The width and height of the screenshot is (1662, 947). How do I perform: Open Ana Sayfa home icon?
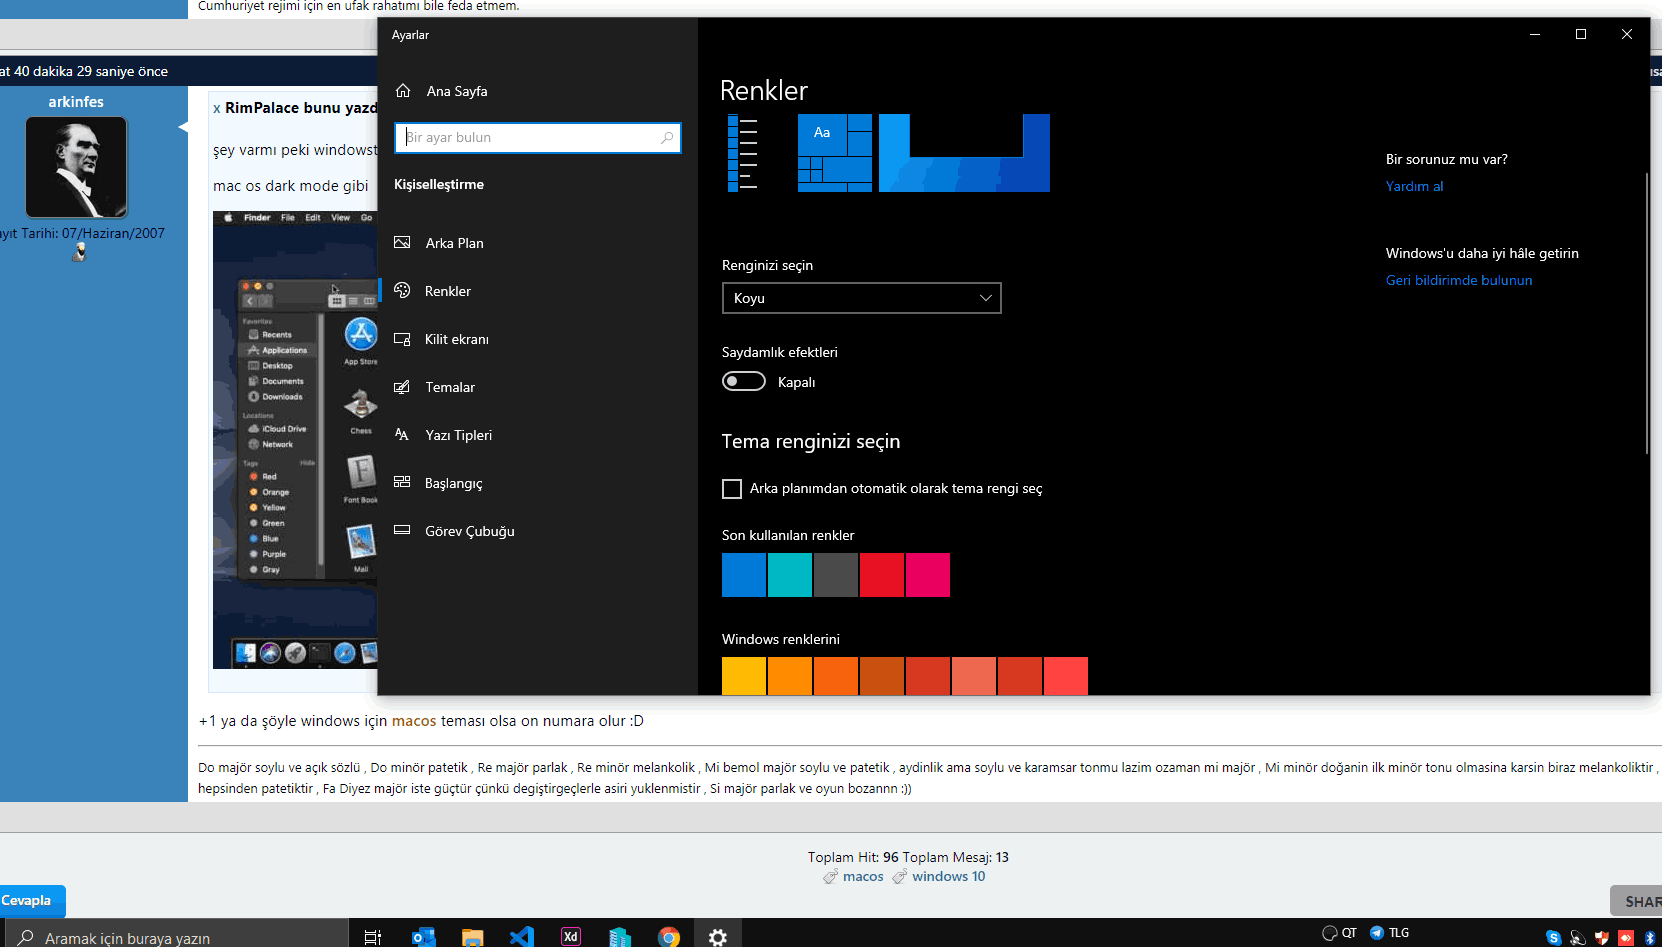[403, 91]
